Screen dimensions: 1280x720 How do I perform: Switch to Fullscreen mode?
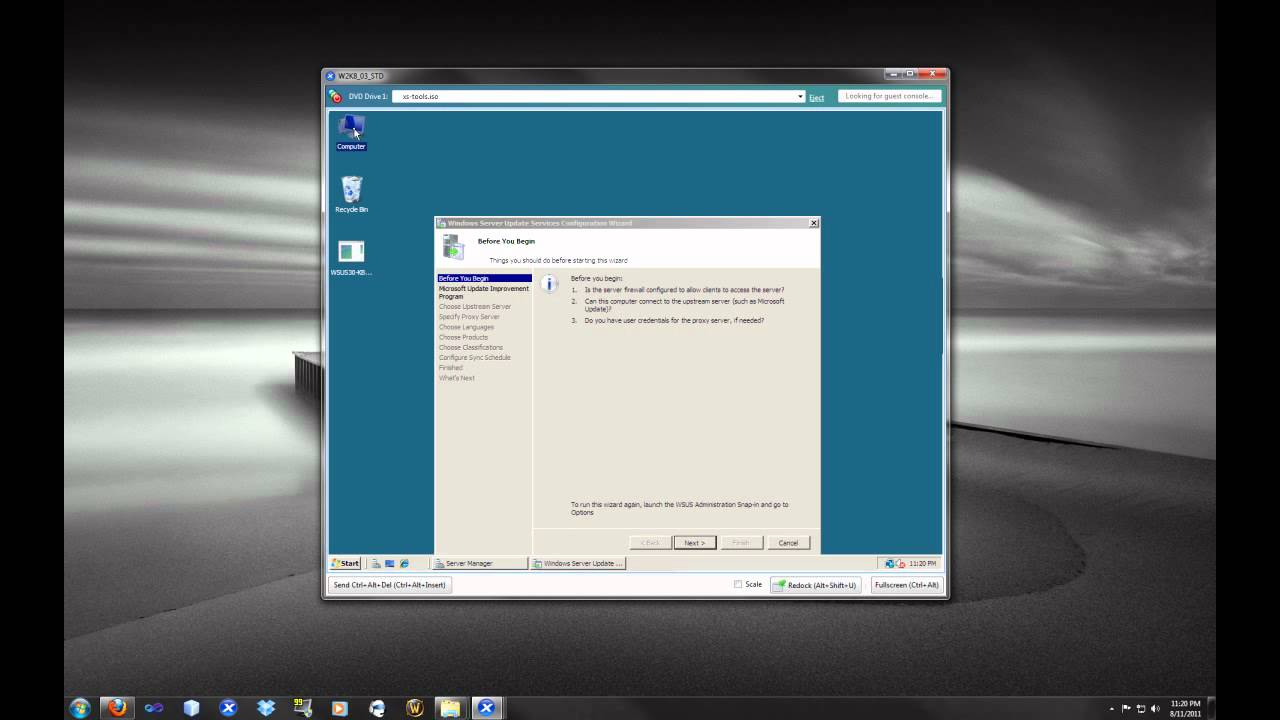906,585
